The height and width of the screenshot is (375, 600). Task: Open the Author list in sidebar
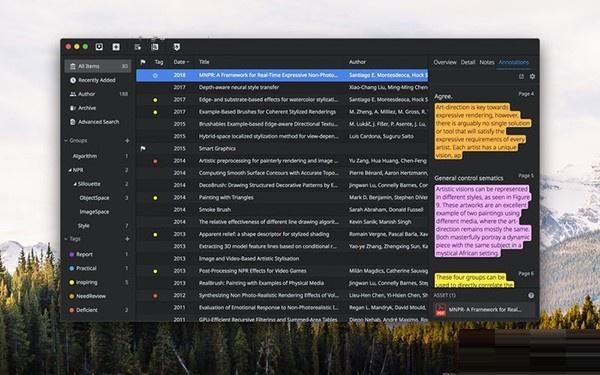click(x=98, y=94)
